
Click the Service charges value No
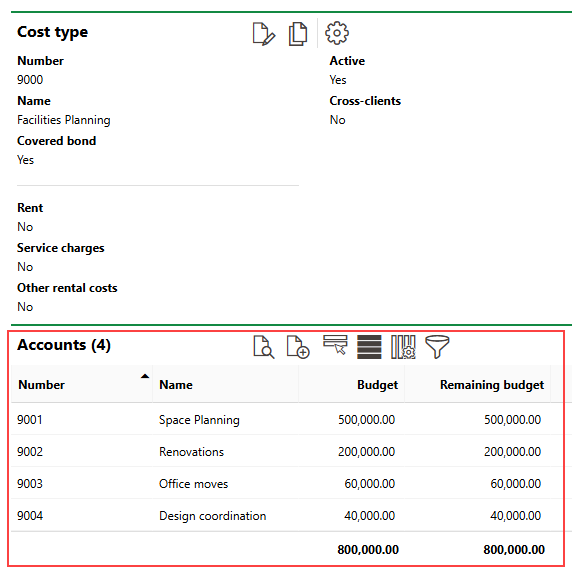(25, 267)
